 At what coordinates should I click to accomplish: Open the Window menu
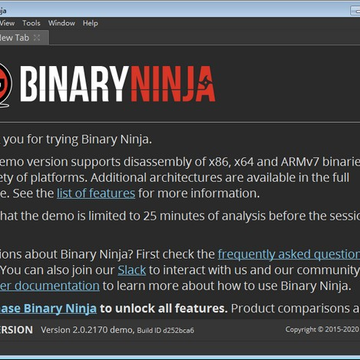[x=61, y=23]
